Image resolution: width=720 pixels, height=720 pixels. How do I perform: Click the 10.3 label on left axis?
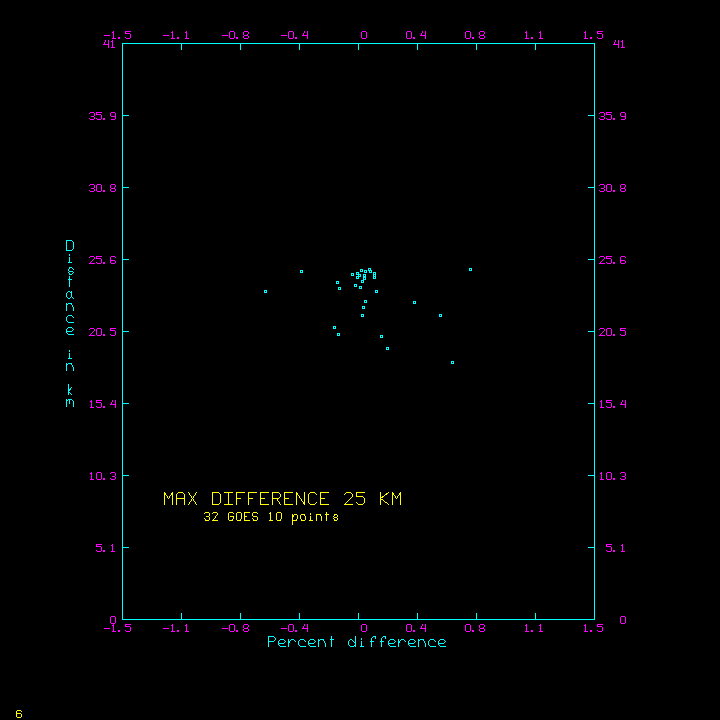click(102, 476)
